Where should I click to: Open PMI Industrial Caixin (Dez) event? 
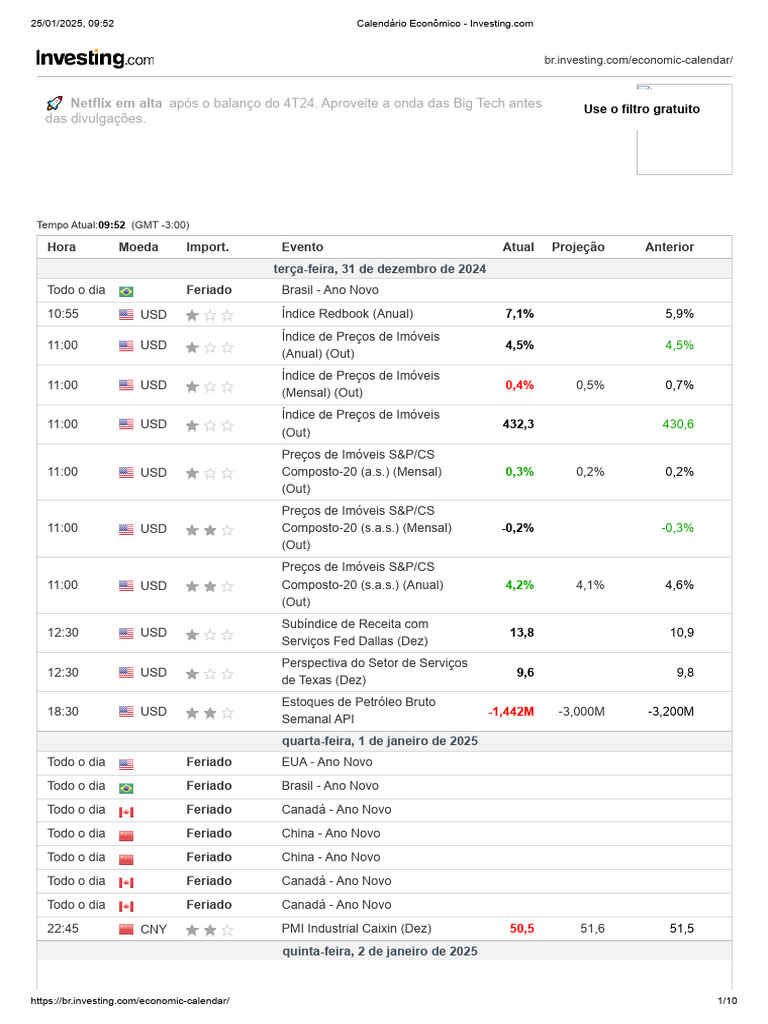[x=356, y=928]
